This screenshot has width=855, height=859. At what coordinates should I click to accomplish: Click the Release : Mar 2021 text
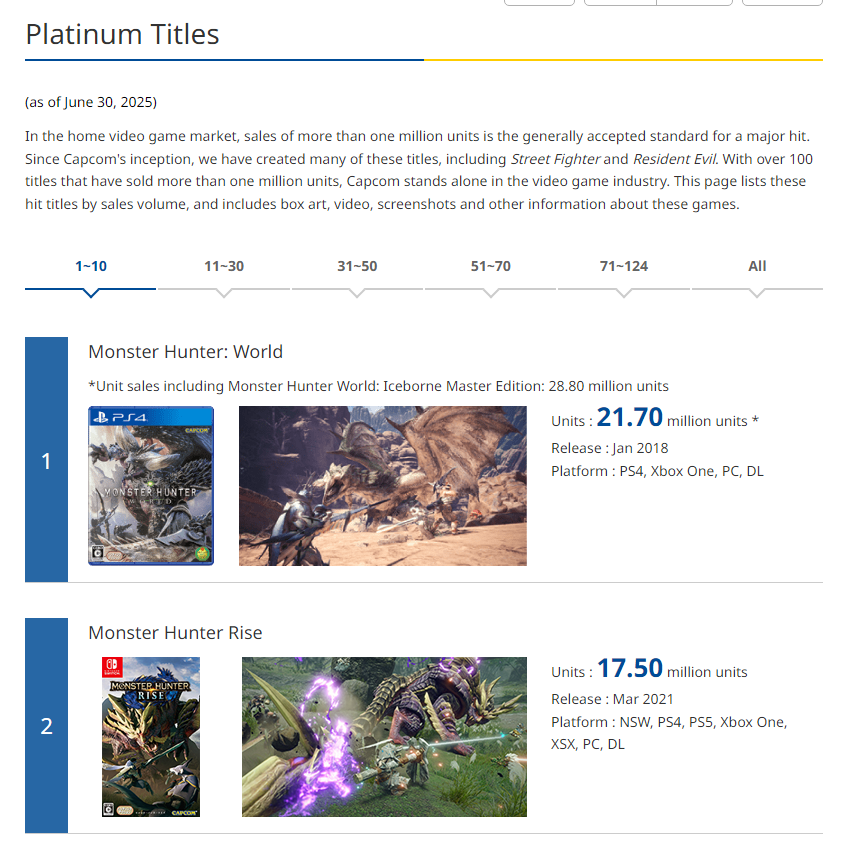click(612, 699)
